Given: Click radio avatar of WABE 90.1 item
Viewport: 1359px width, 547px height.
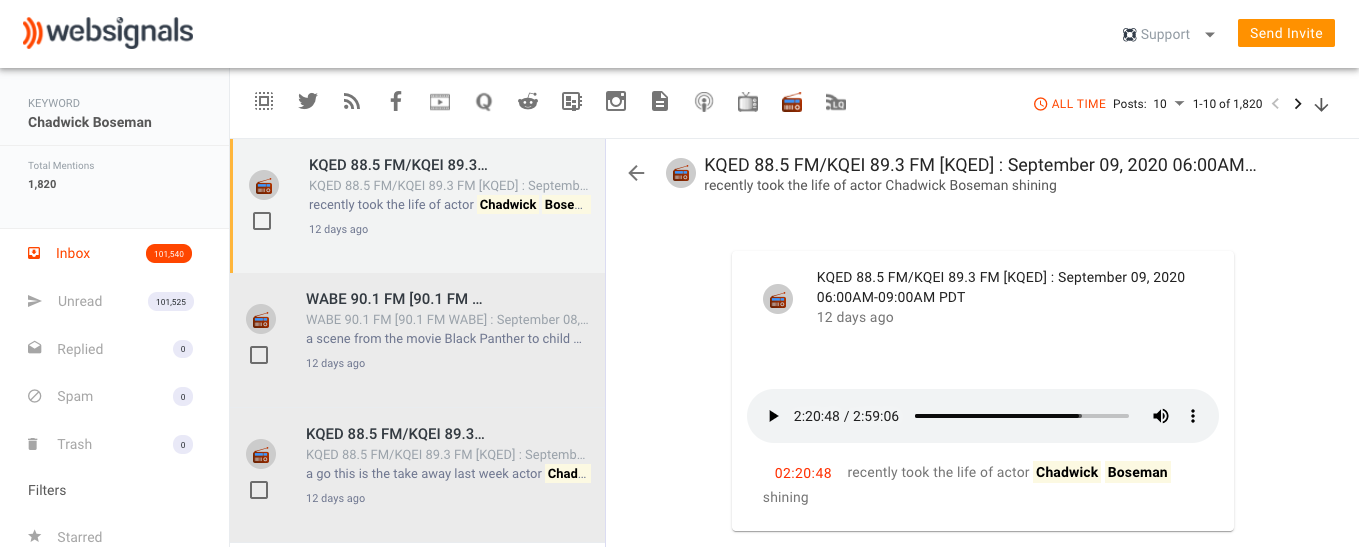Looking at the screenshot, I should pos(261,319).
